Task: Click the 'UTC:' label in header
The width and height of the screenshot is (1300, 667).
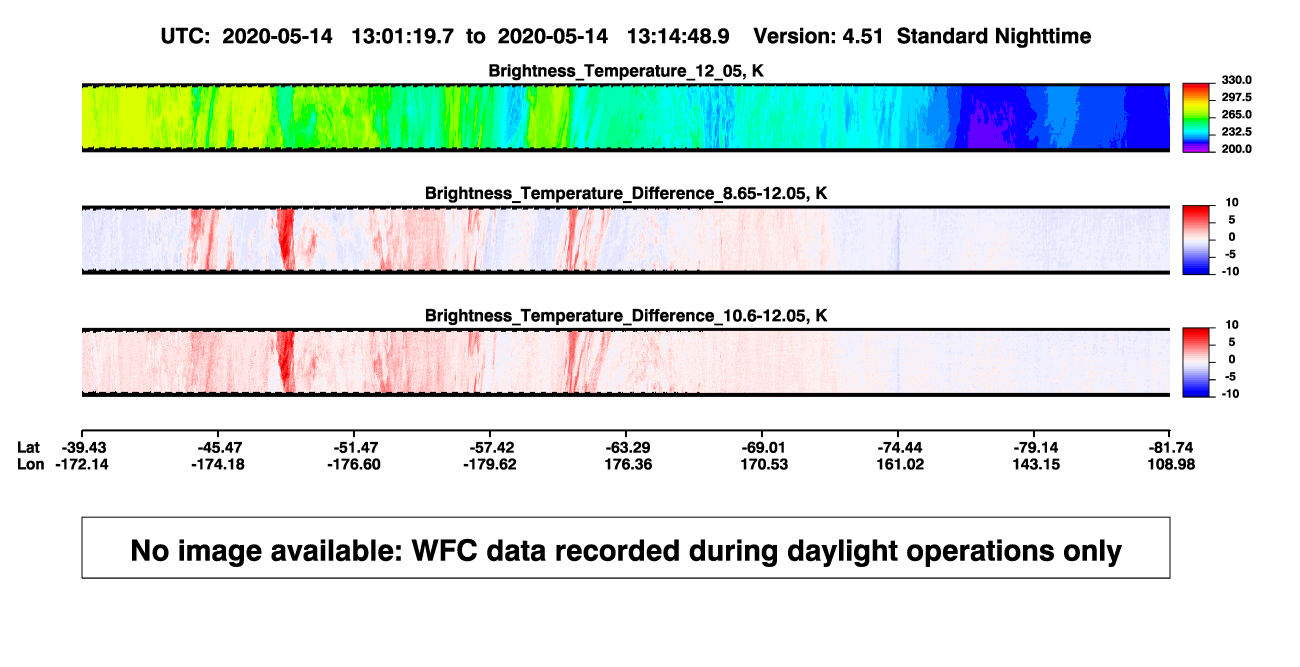Action: (x=183, y=37)
